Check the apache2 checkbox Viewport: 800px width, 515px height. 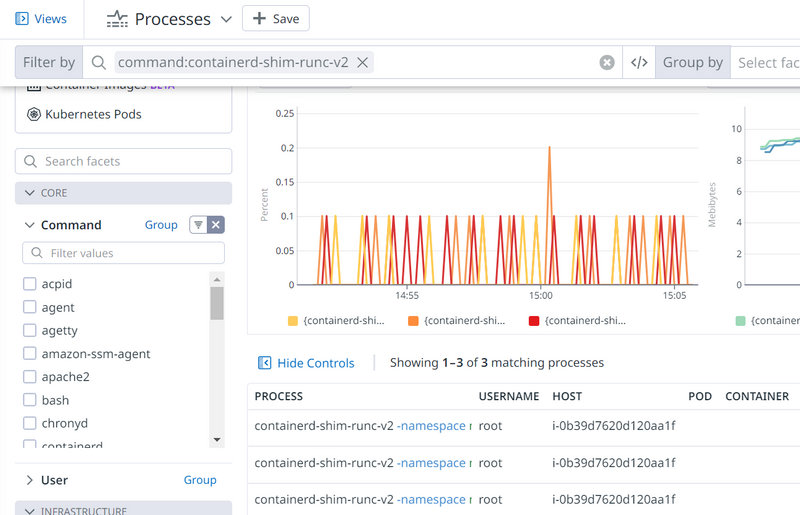[x=30, y=377]
